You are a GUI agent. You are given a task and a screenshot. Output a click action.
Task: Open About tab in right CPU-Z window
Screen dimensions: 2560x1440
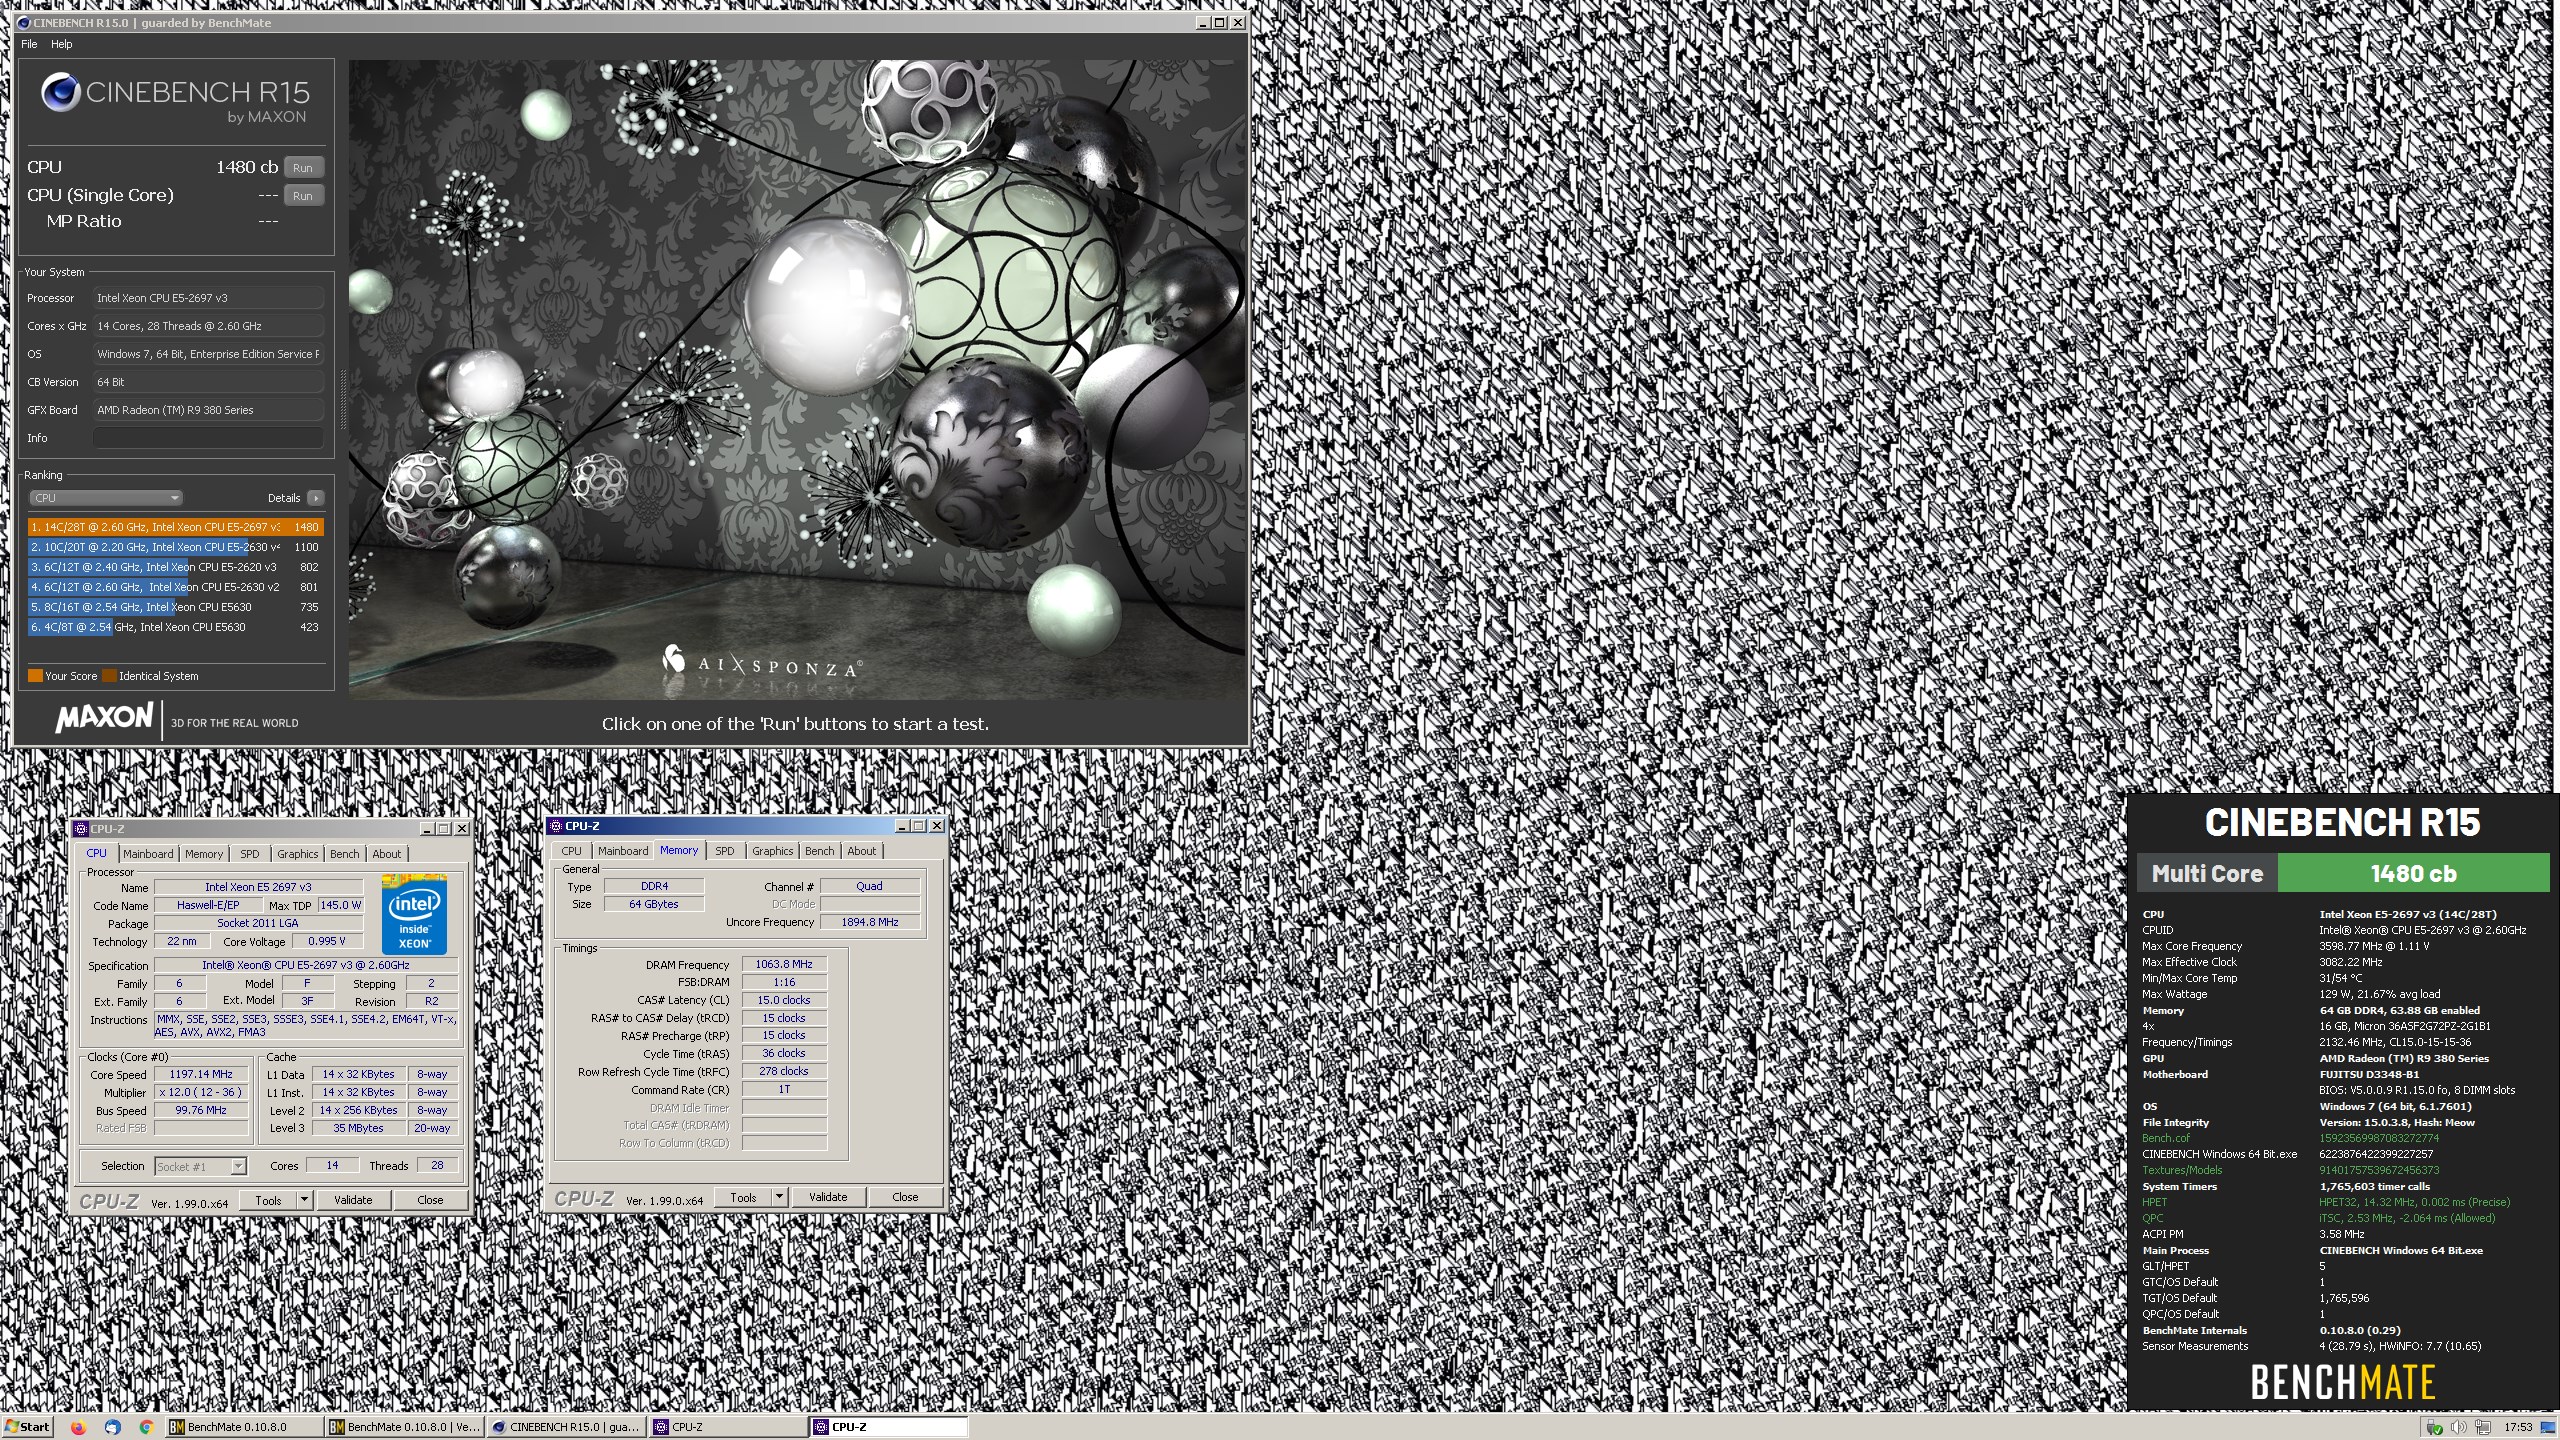862,851
